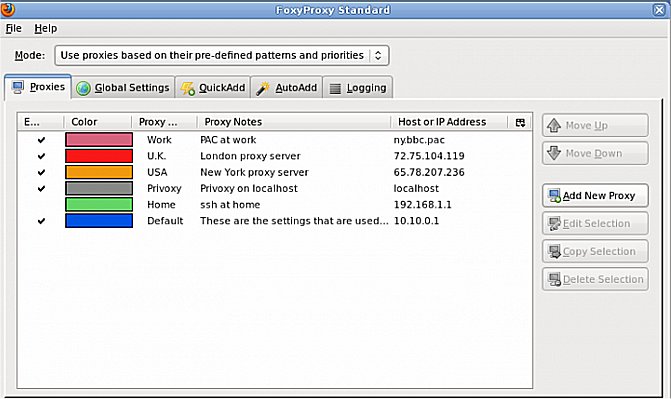Click the gray Privoxy color swatch
Image resolution: width=671 pixels, height=399 pixels.
[99, 188]
